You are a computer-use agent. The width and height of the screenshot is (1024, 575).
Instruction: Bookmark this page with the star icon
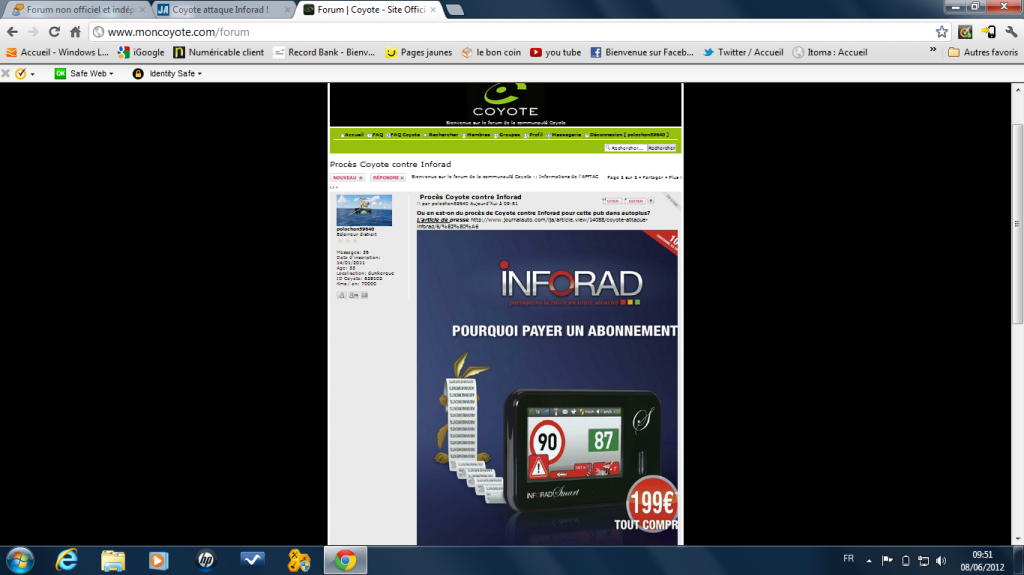click(x=941, y=32)
